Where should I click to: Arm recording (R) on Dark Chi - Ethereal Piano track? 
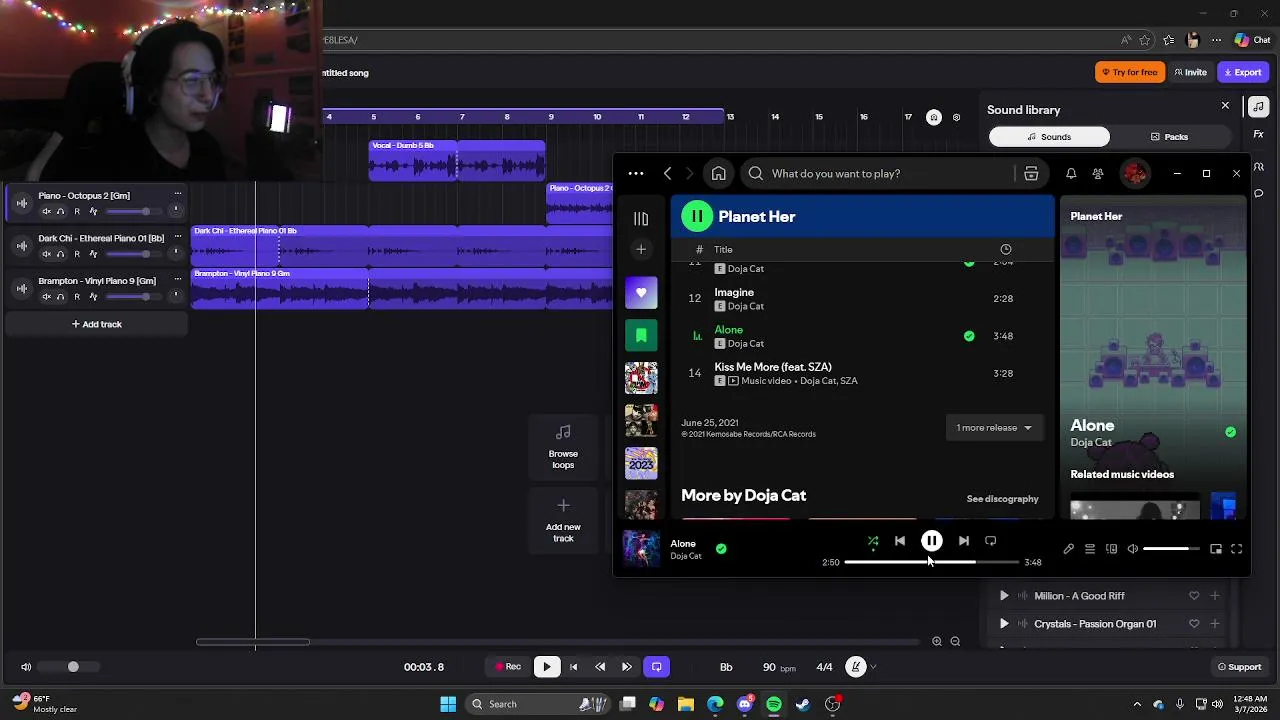(77, 254)
